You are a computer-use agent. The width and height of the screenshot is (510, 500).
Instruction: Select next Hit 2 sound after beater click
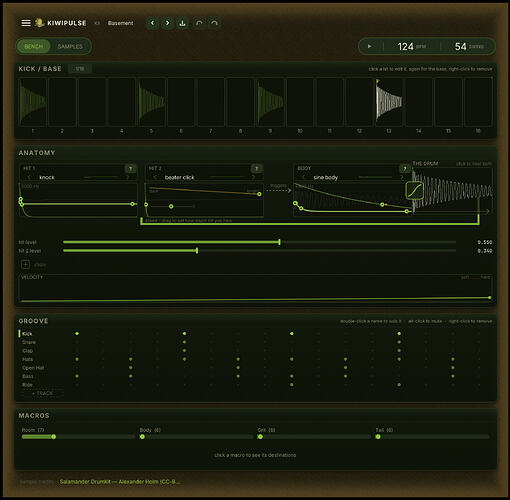253,177
